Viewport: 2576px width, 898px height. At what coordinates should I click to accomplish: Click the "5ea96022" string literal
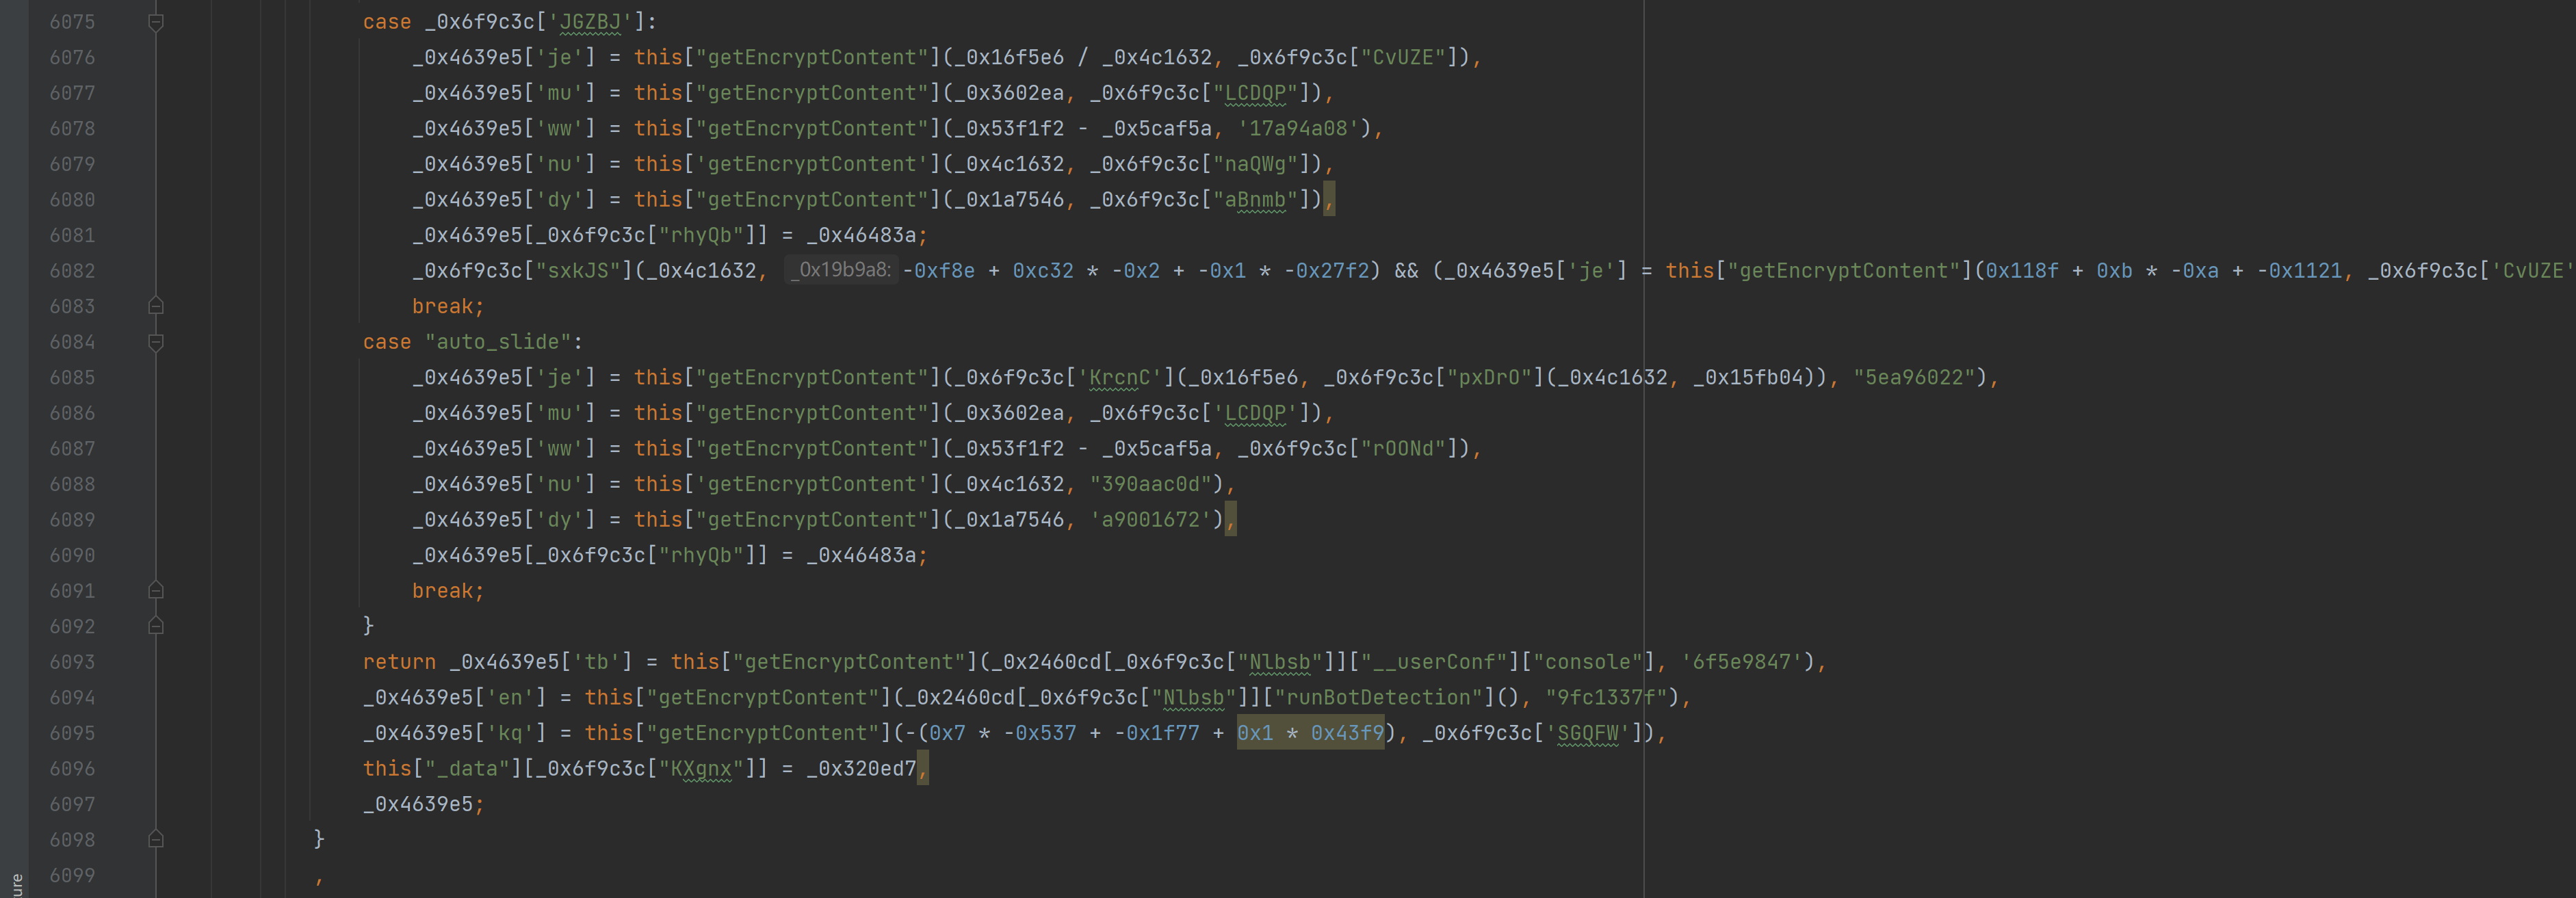tap(1914, 377)
